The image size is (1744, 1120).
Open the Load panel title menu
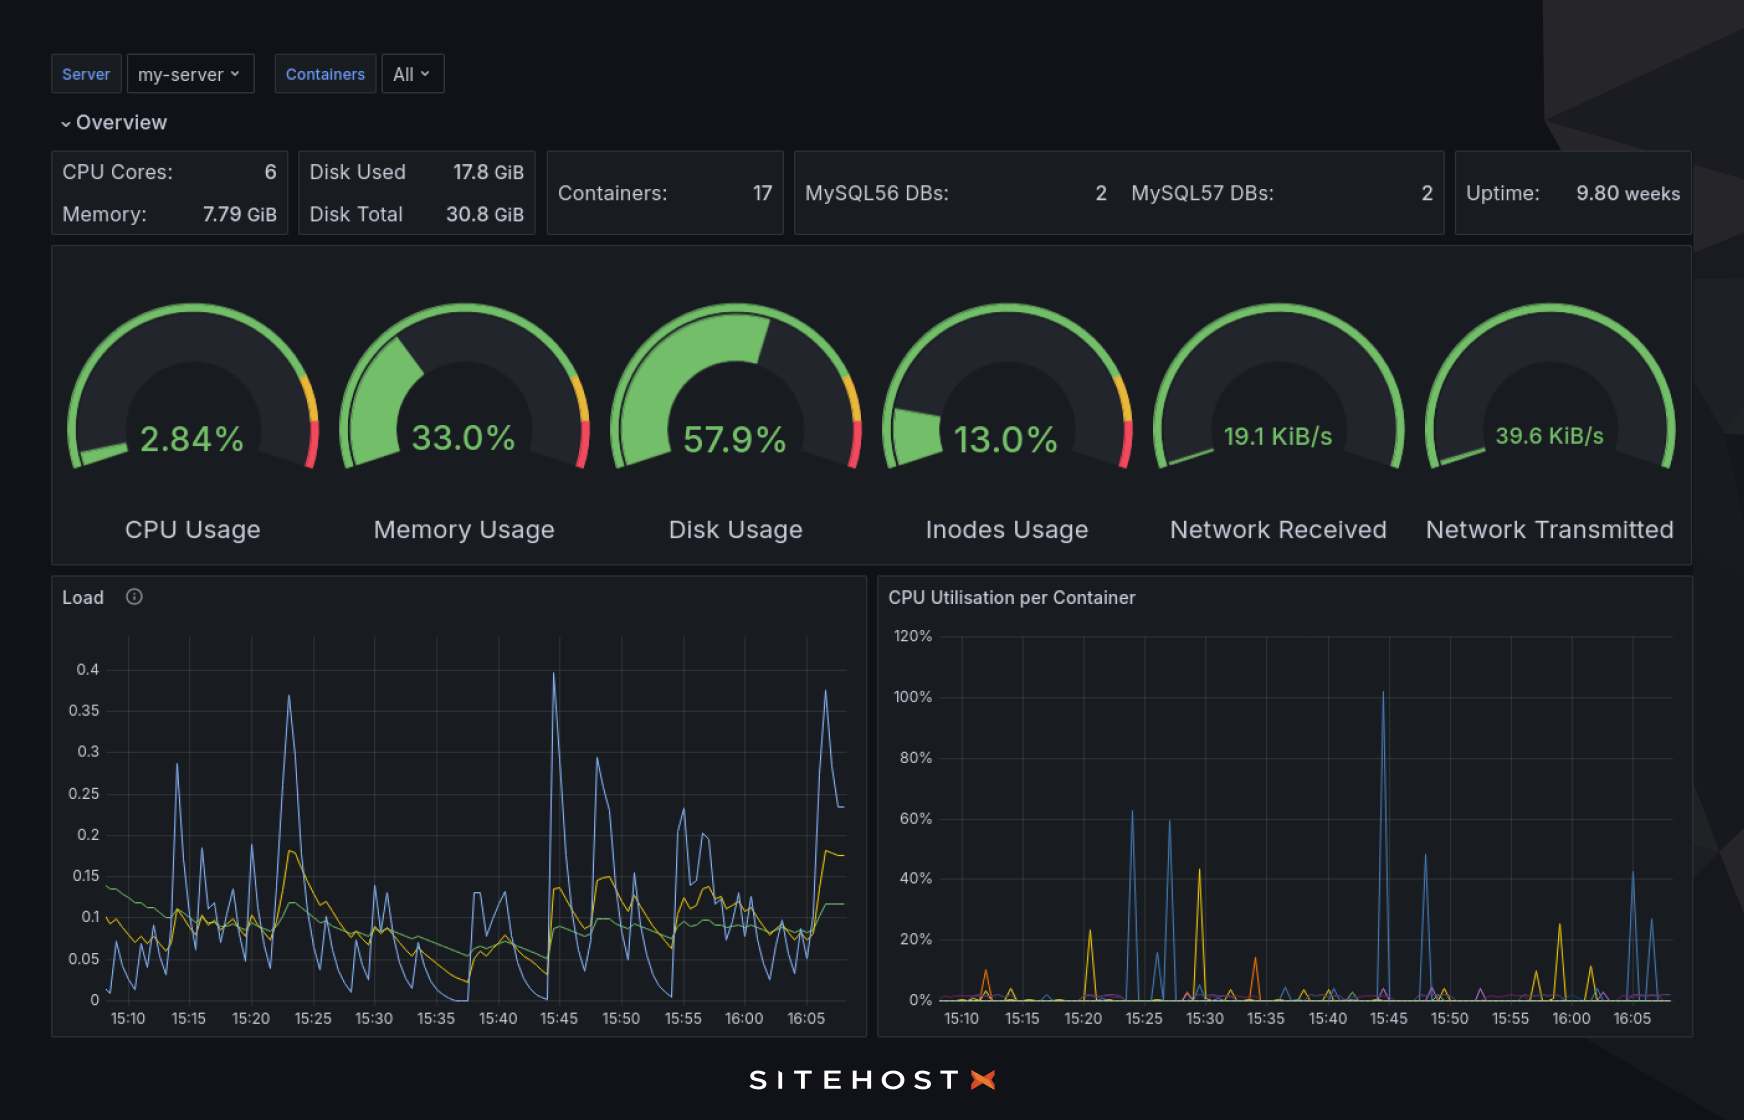click(x=83, y=597)
